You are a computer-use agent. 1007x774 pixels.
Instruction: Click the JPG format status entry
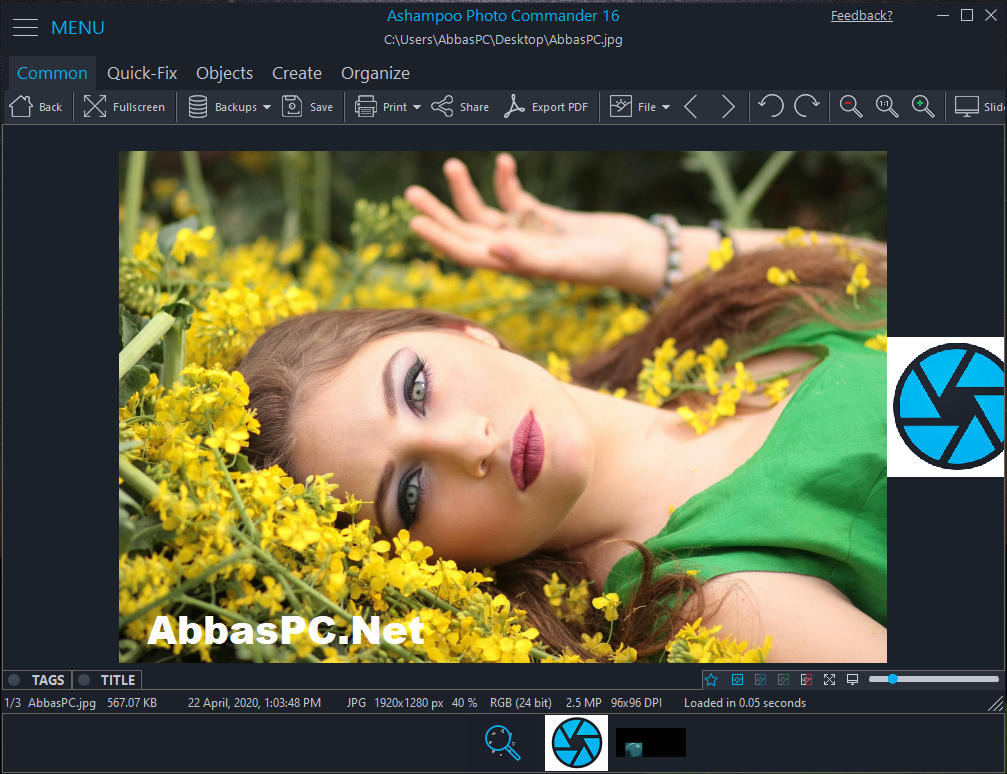pyautogui.click(x=356, y=703)
